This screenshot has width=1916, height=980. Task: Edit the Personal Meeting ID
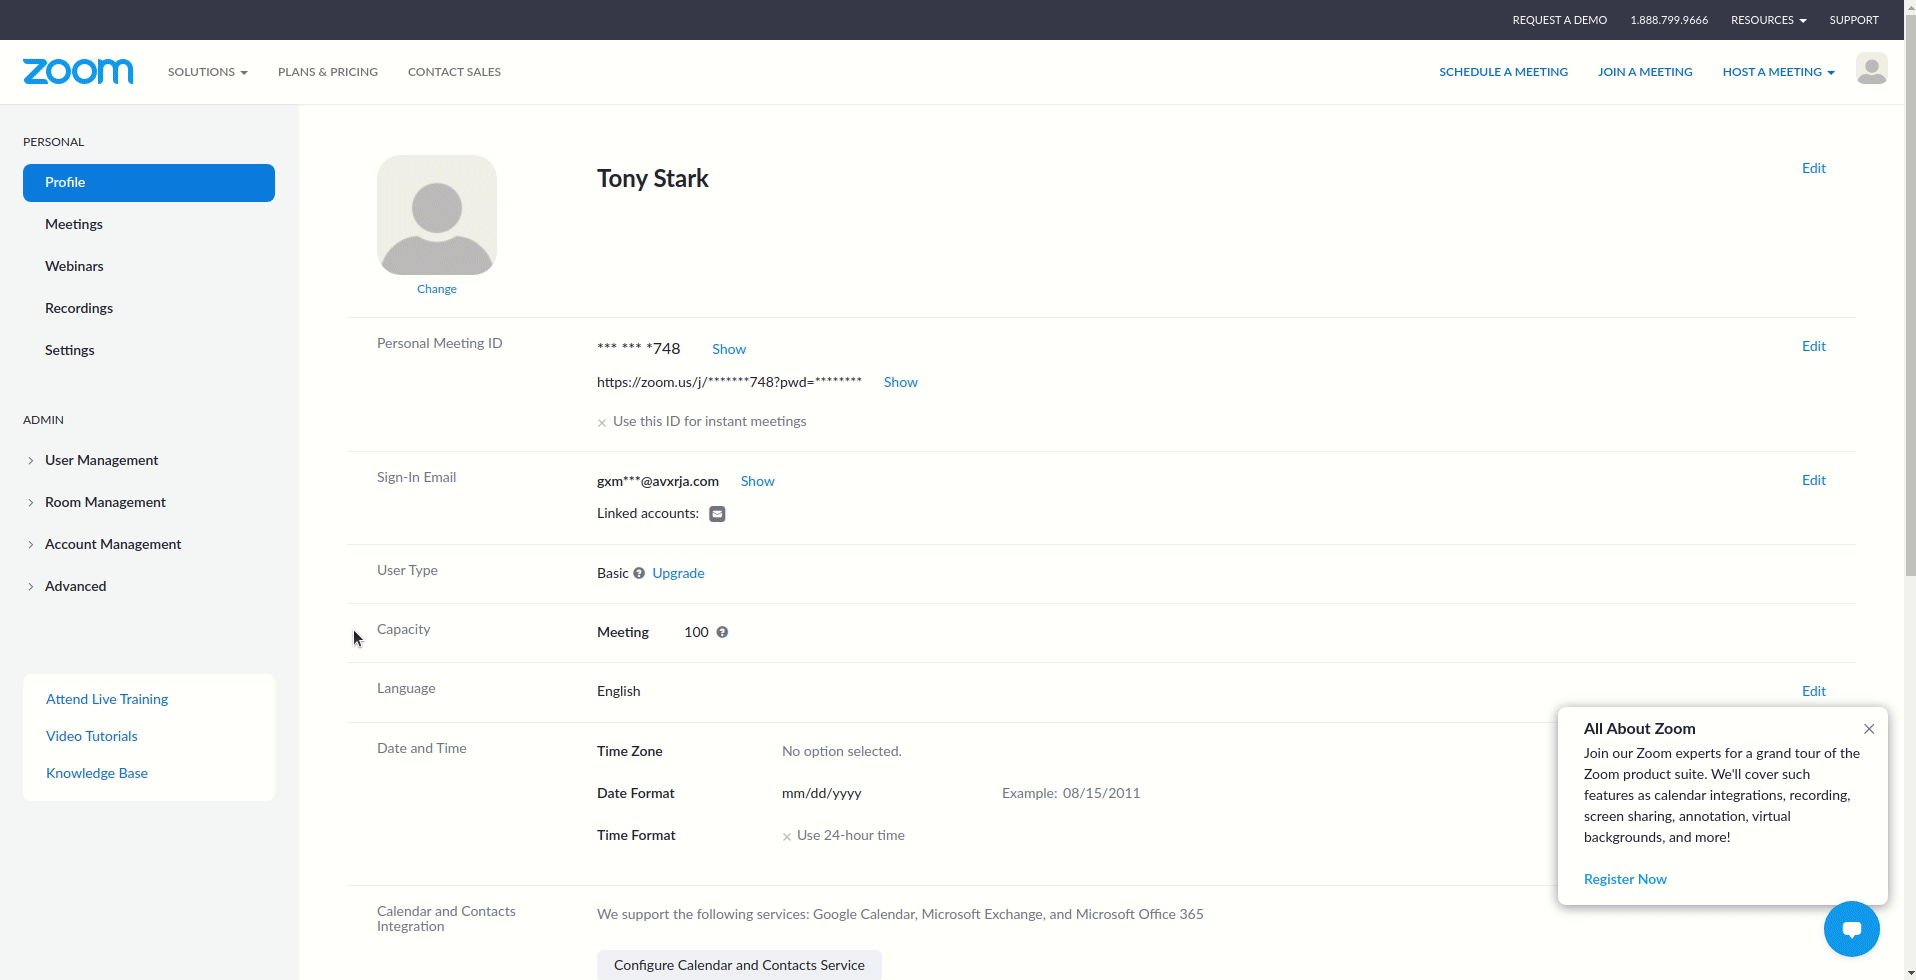pyautogui.click(x=1813, y=346)
